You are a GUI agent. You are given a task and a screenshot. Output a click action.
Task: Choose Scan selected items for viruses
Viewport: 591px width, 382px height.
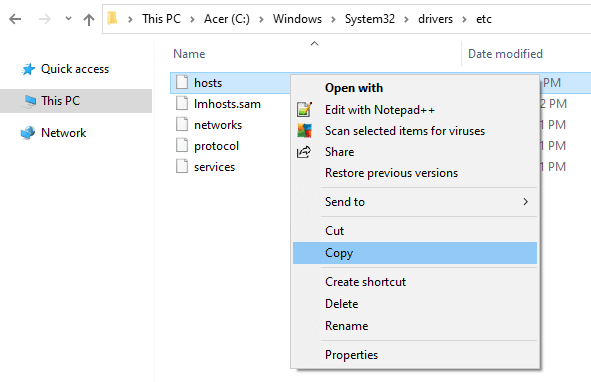click(x=415, y=131)
